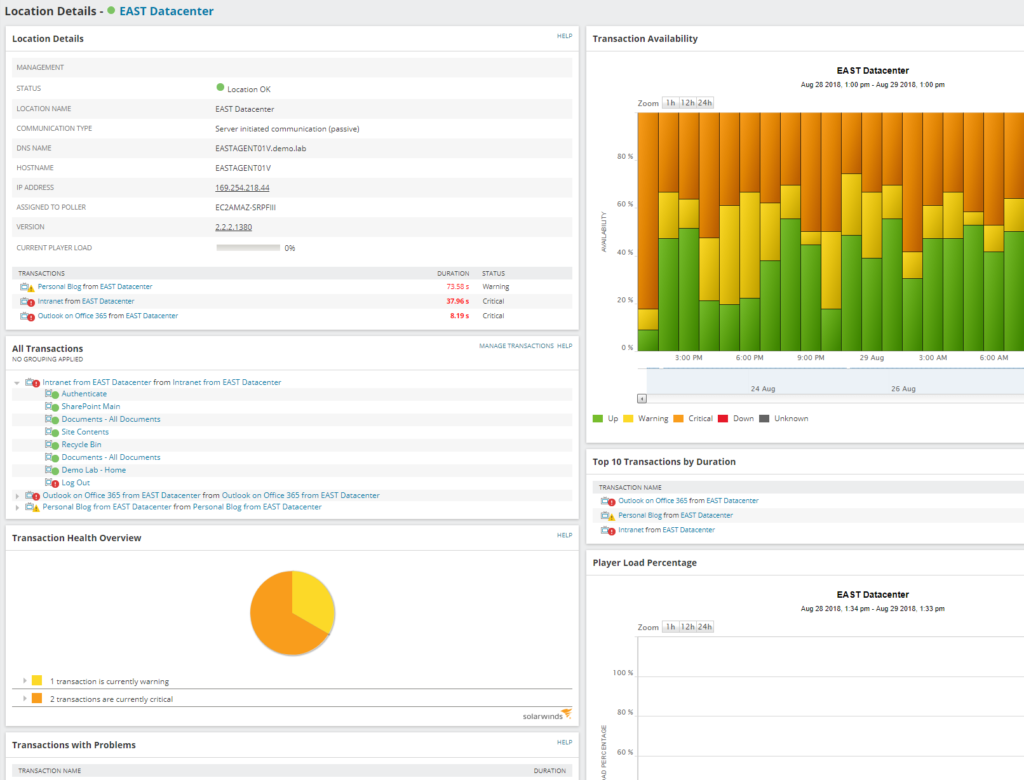Expand the '2 transactions are currently critical' row

click(25, 698)
